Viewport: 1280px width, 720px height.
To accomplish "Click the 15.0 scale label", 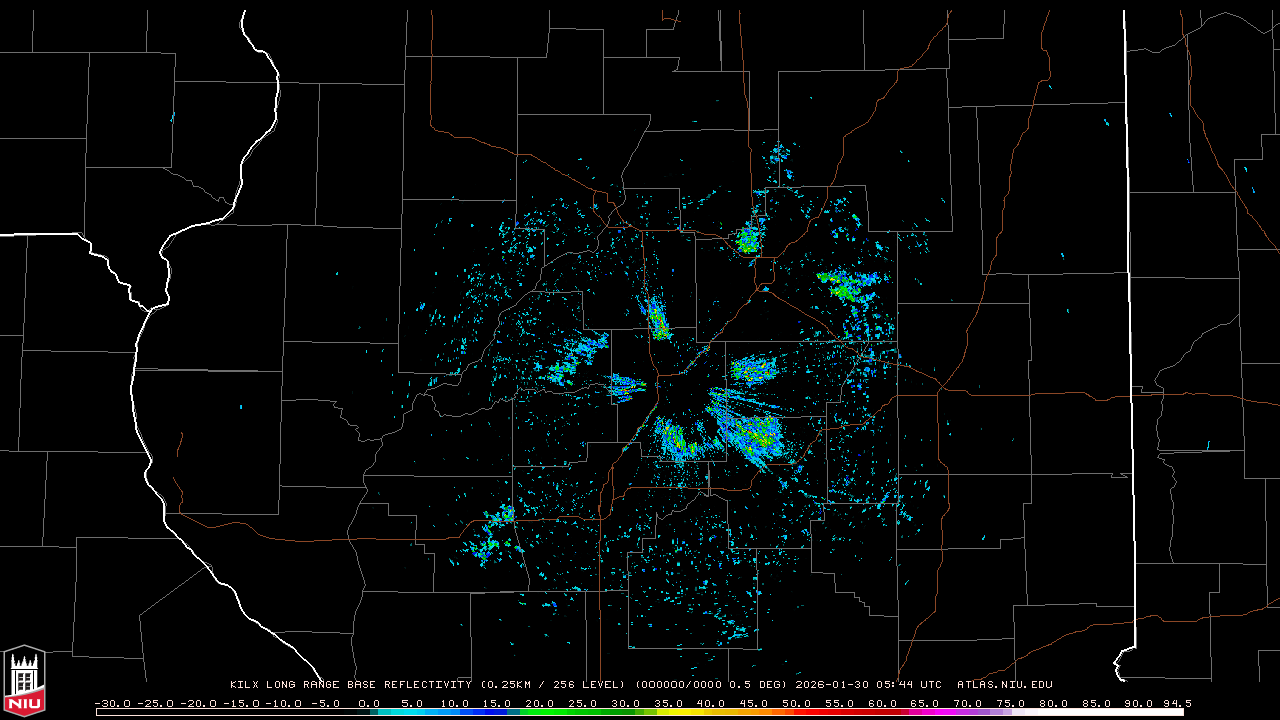I will coord(498,703).
